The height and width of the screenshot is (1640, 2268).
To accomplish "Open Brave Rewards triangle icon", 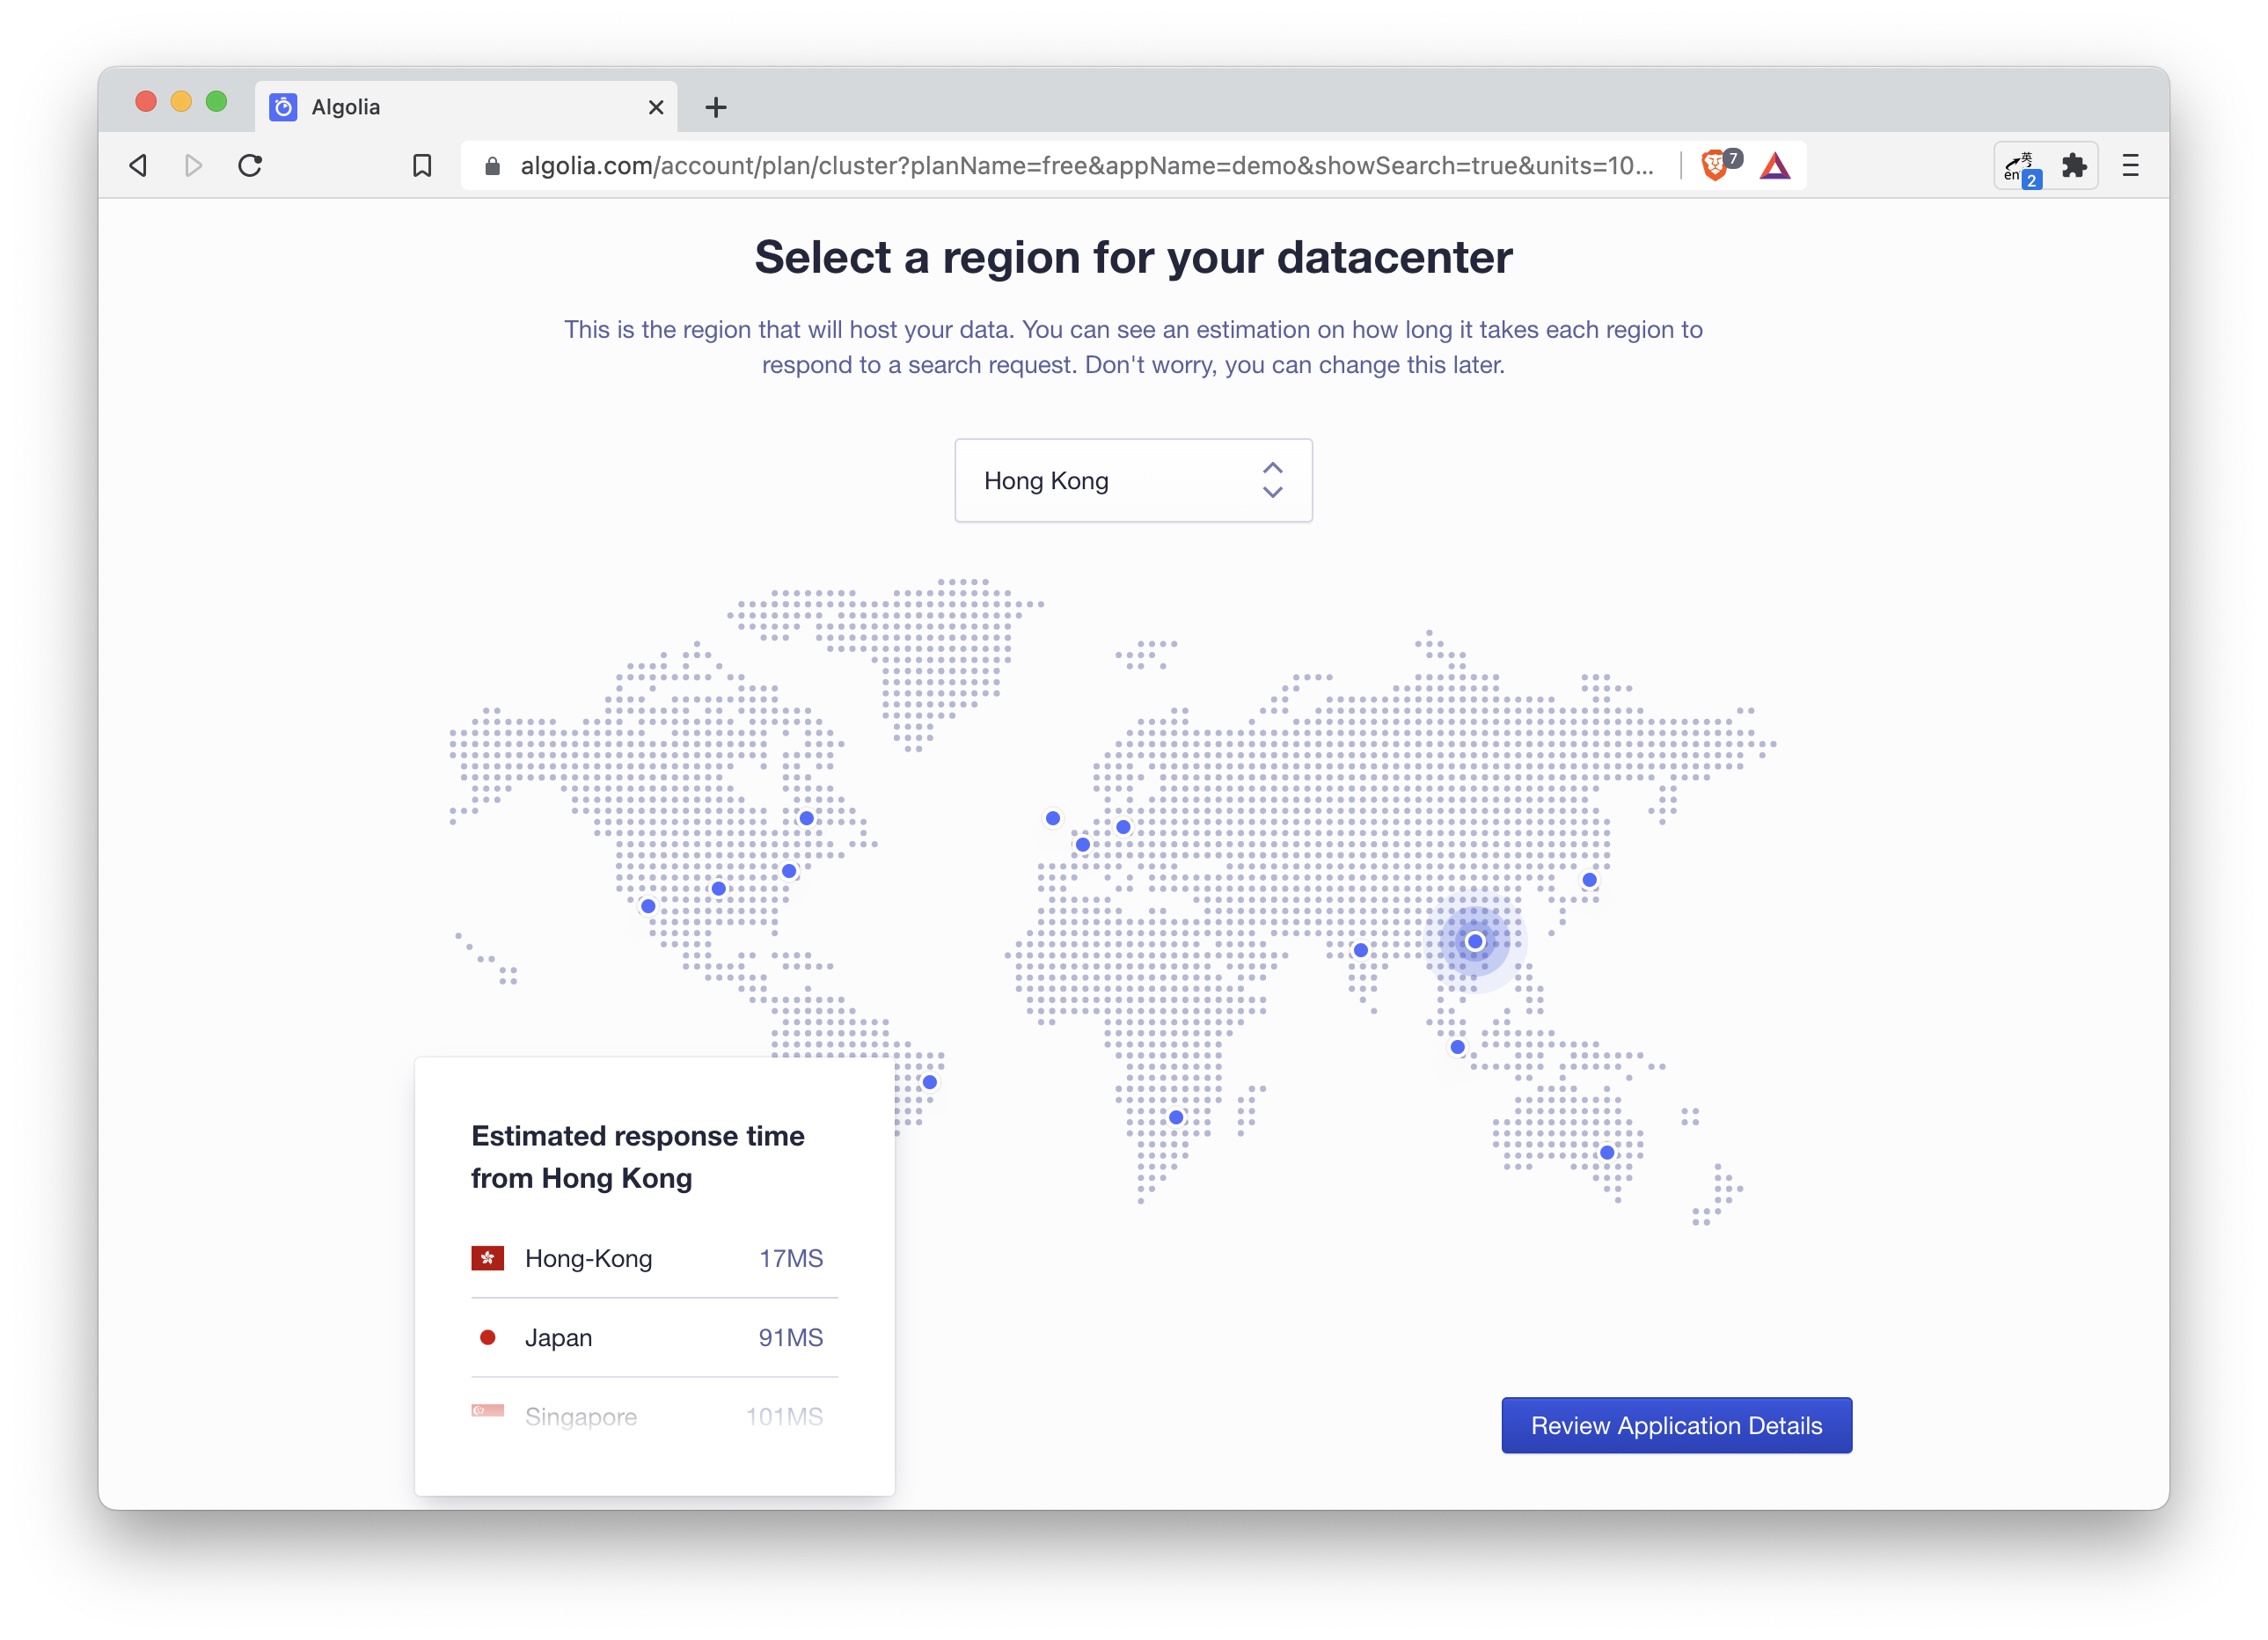I will pos(1775,165).
